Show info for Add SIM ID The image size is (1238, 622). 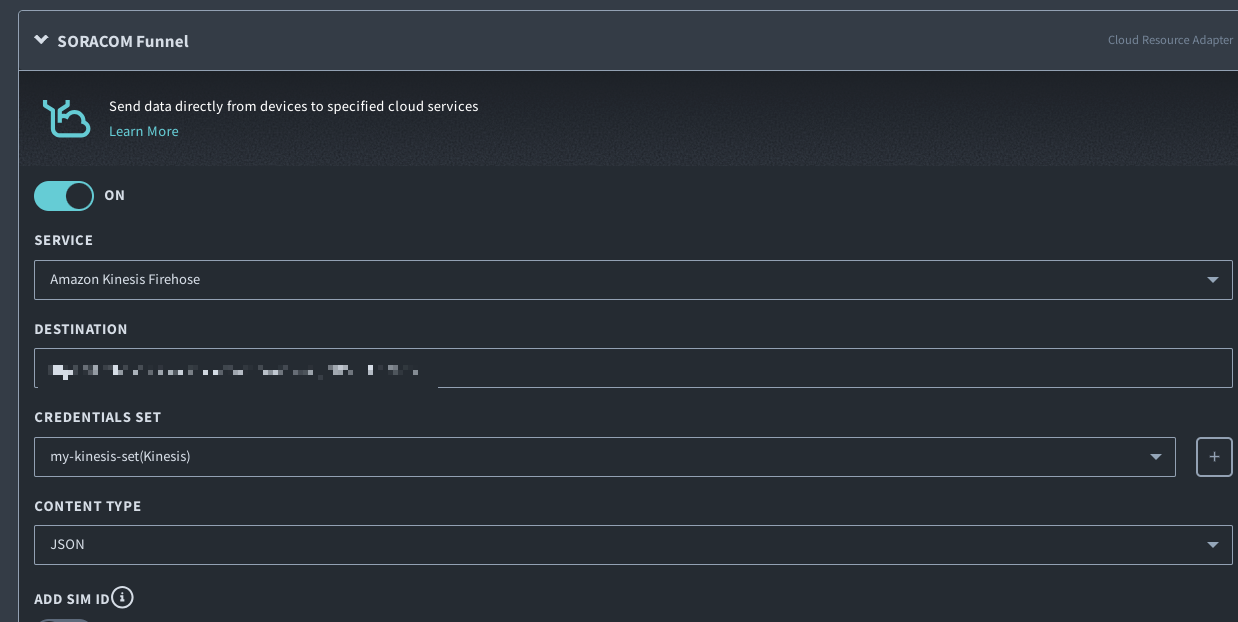click(x=123, y=598)
